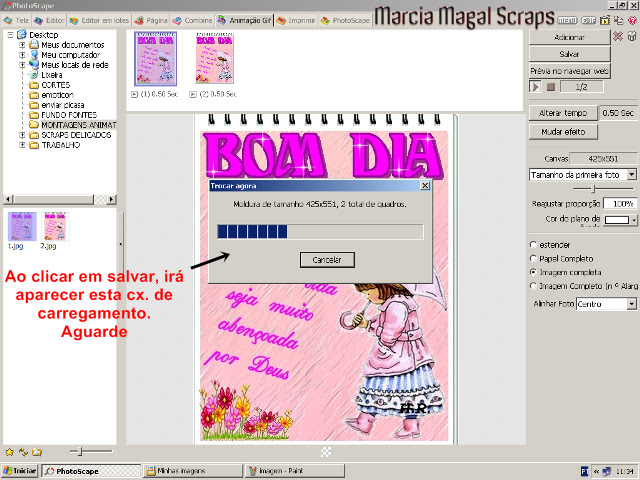The width and height of the screenshot is (640, 480).
Task: Select 1.jpg file thumbnail
Action: click(x=22, y=227)
